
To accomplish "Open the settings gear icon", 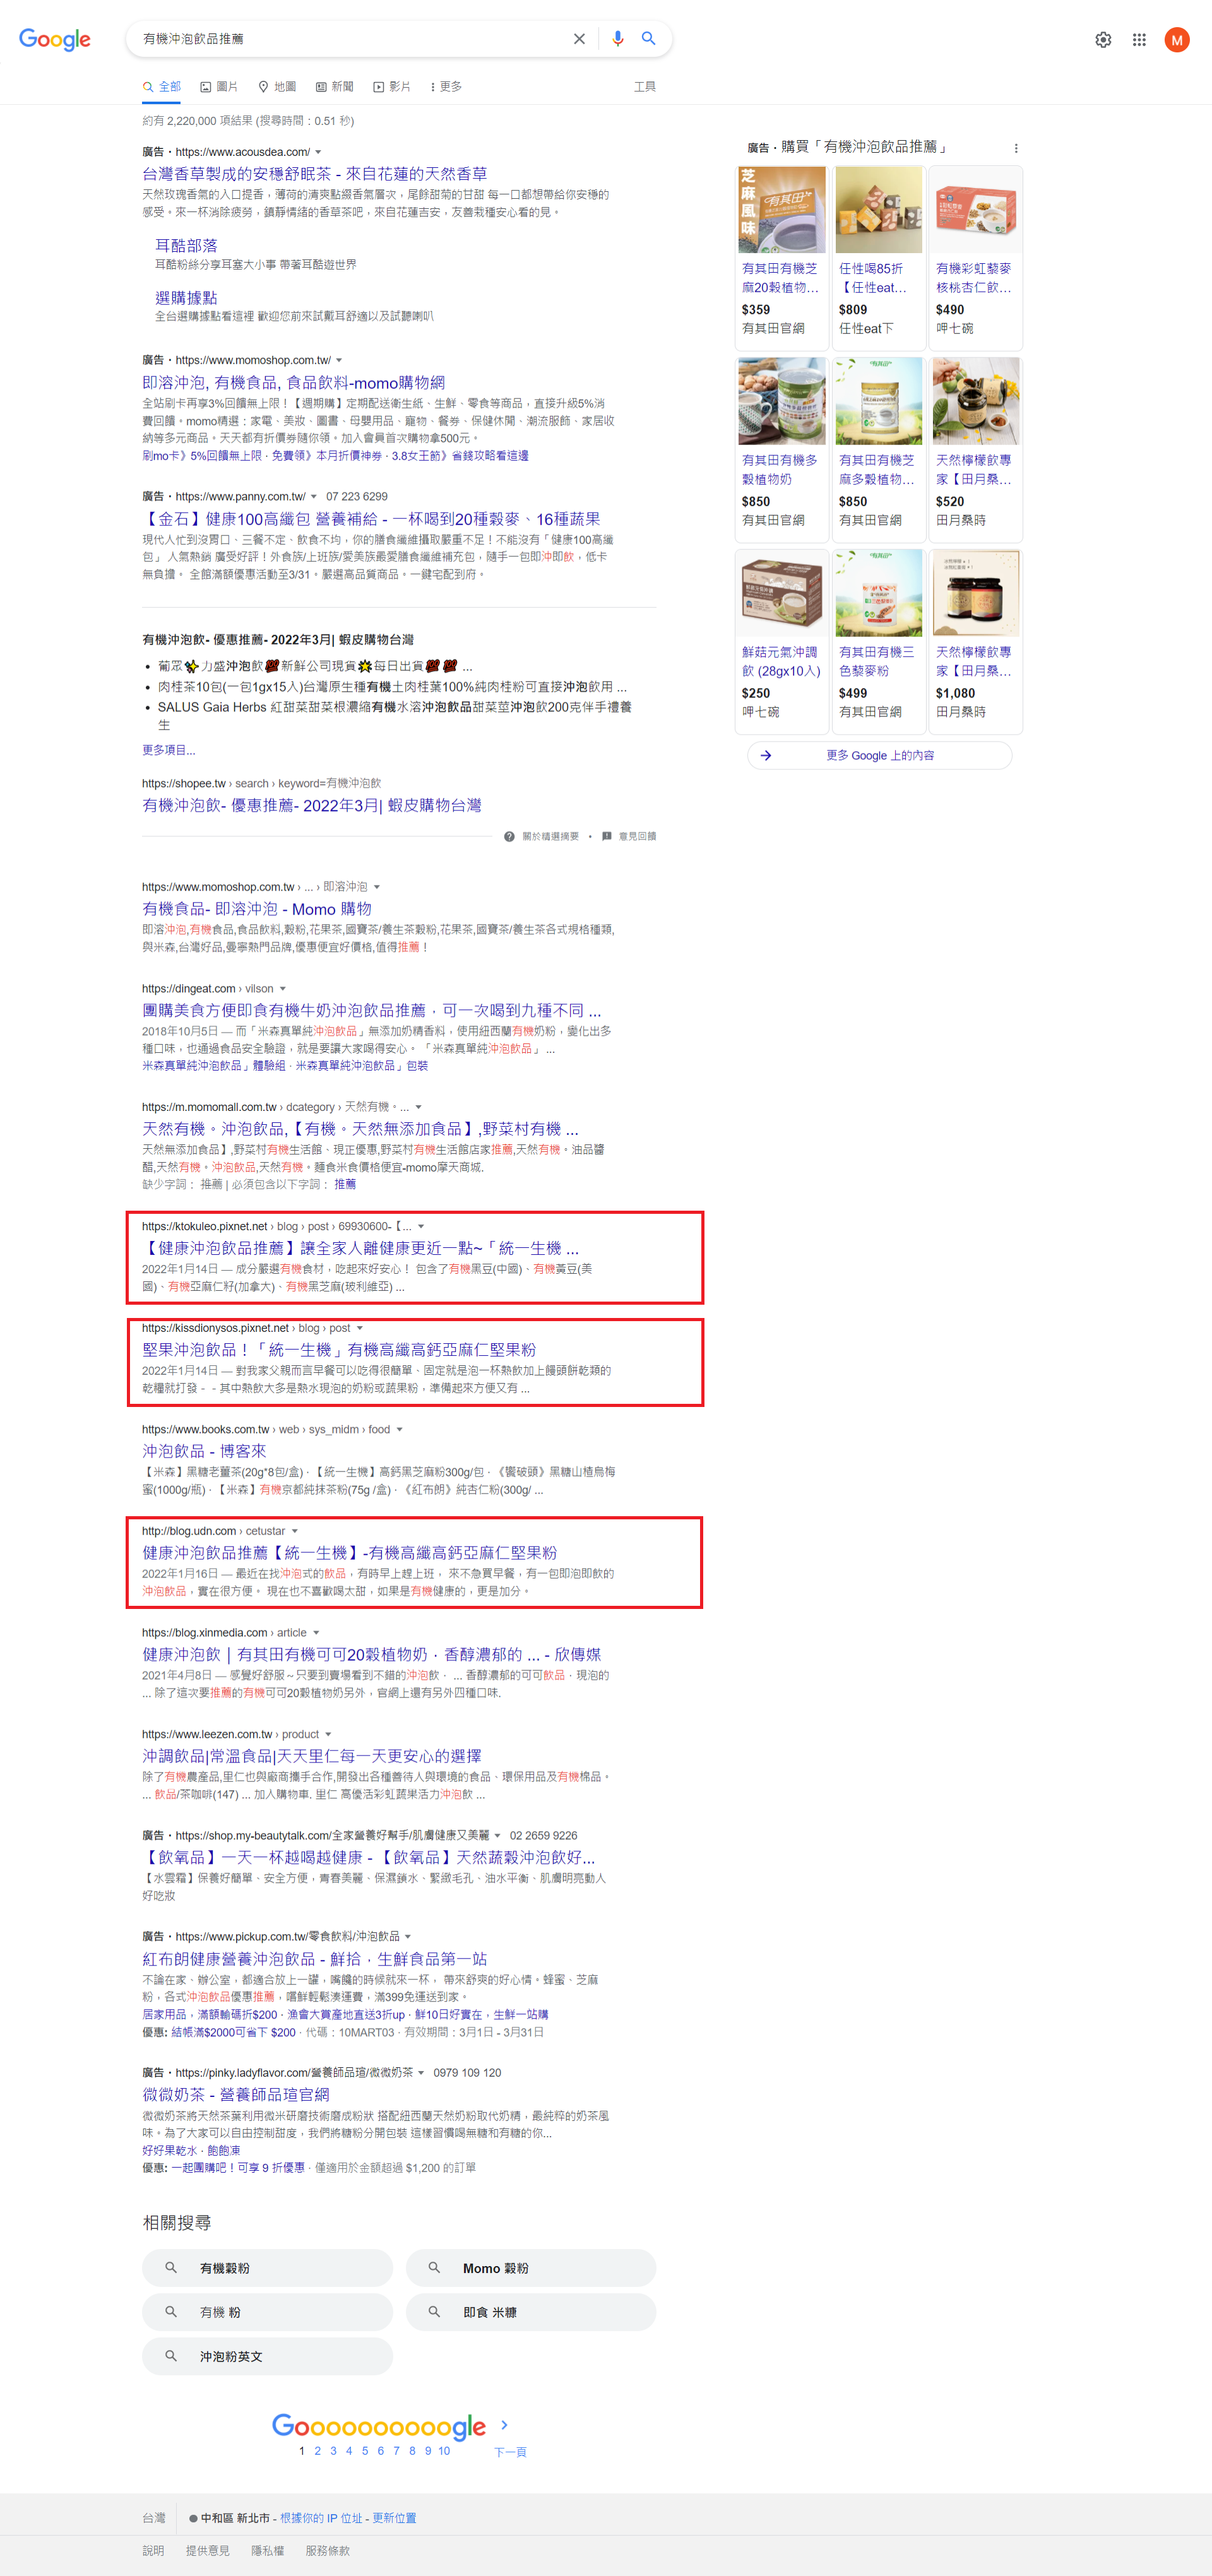I will [x=1103, y=40].
